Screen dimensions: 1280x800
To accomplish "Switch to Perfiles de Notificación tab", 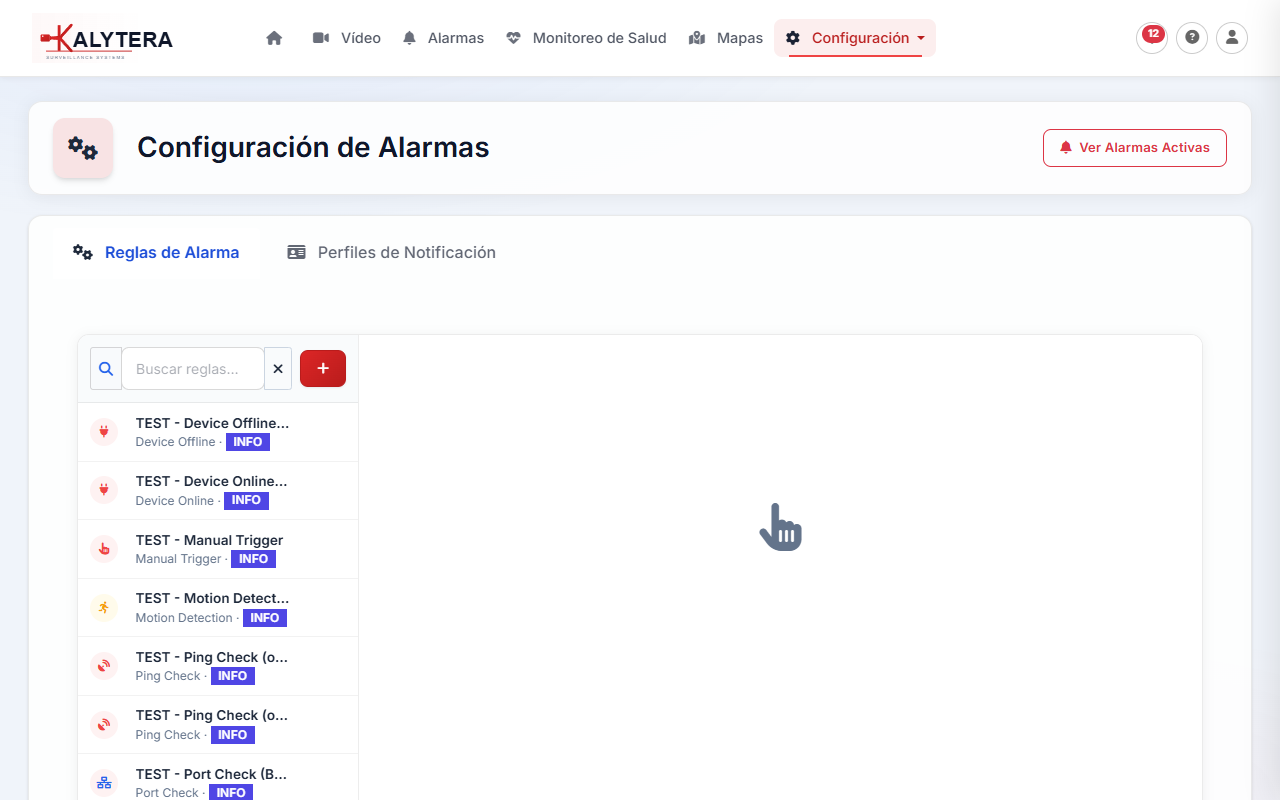I will point(391,253).
